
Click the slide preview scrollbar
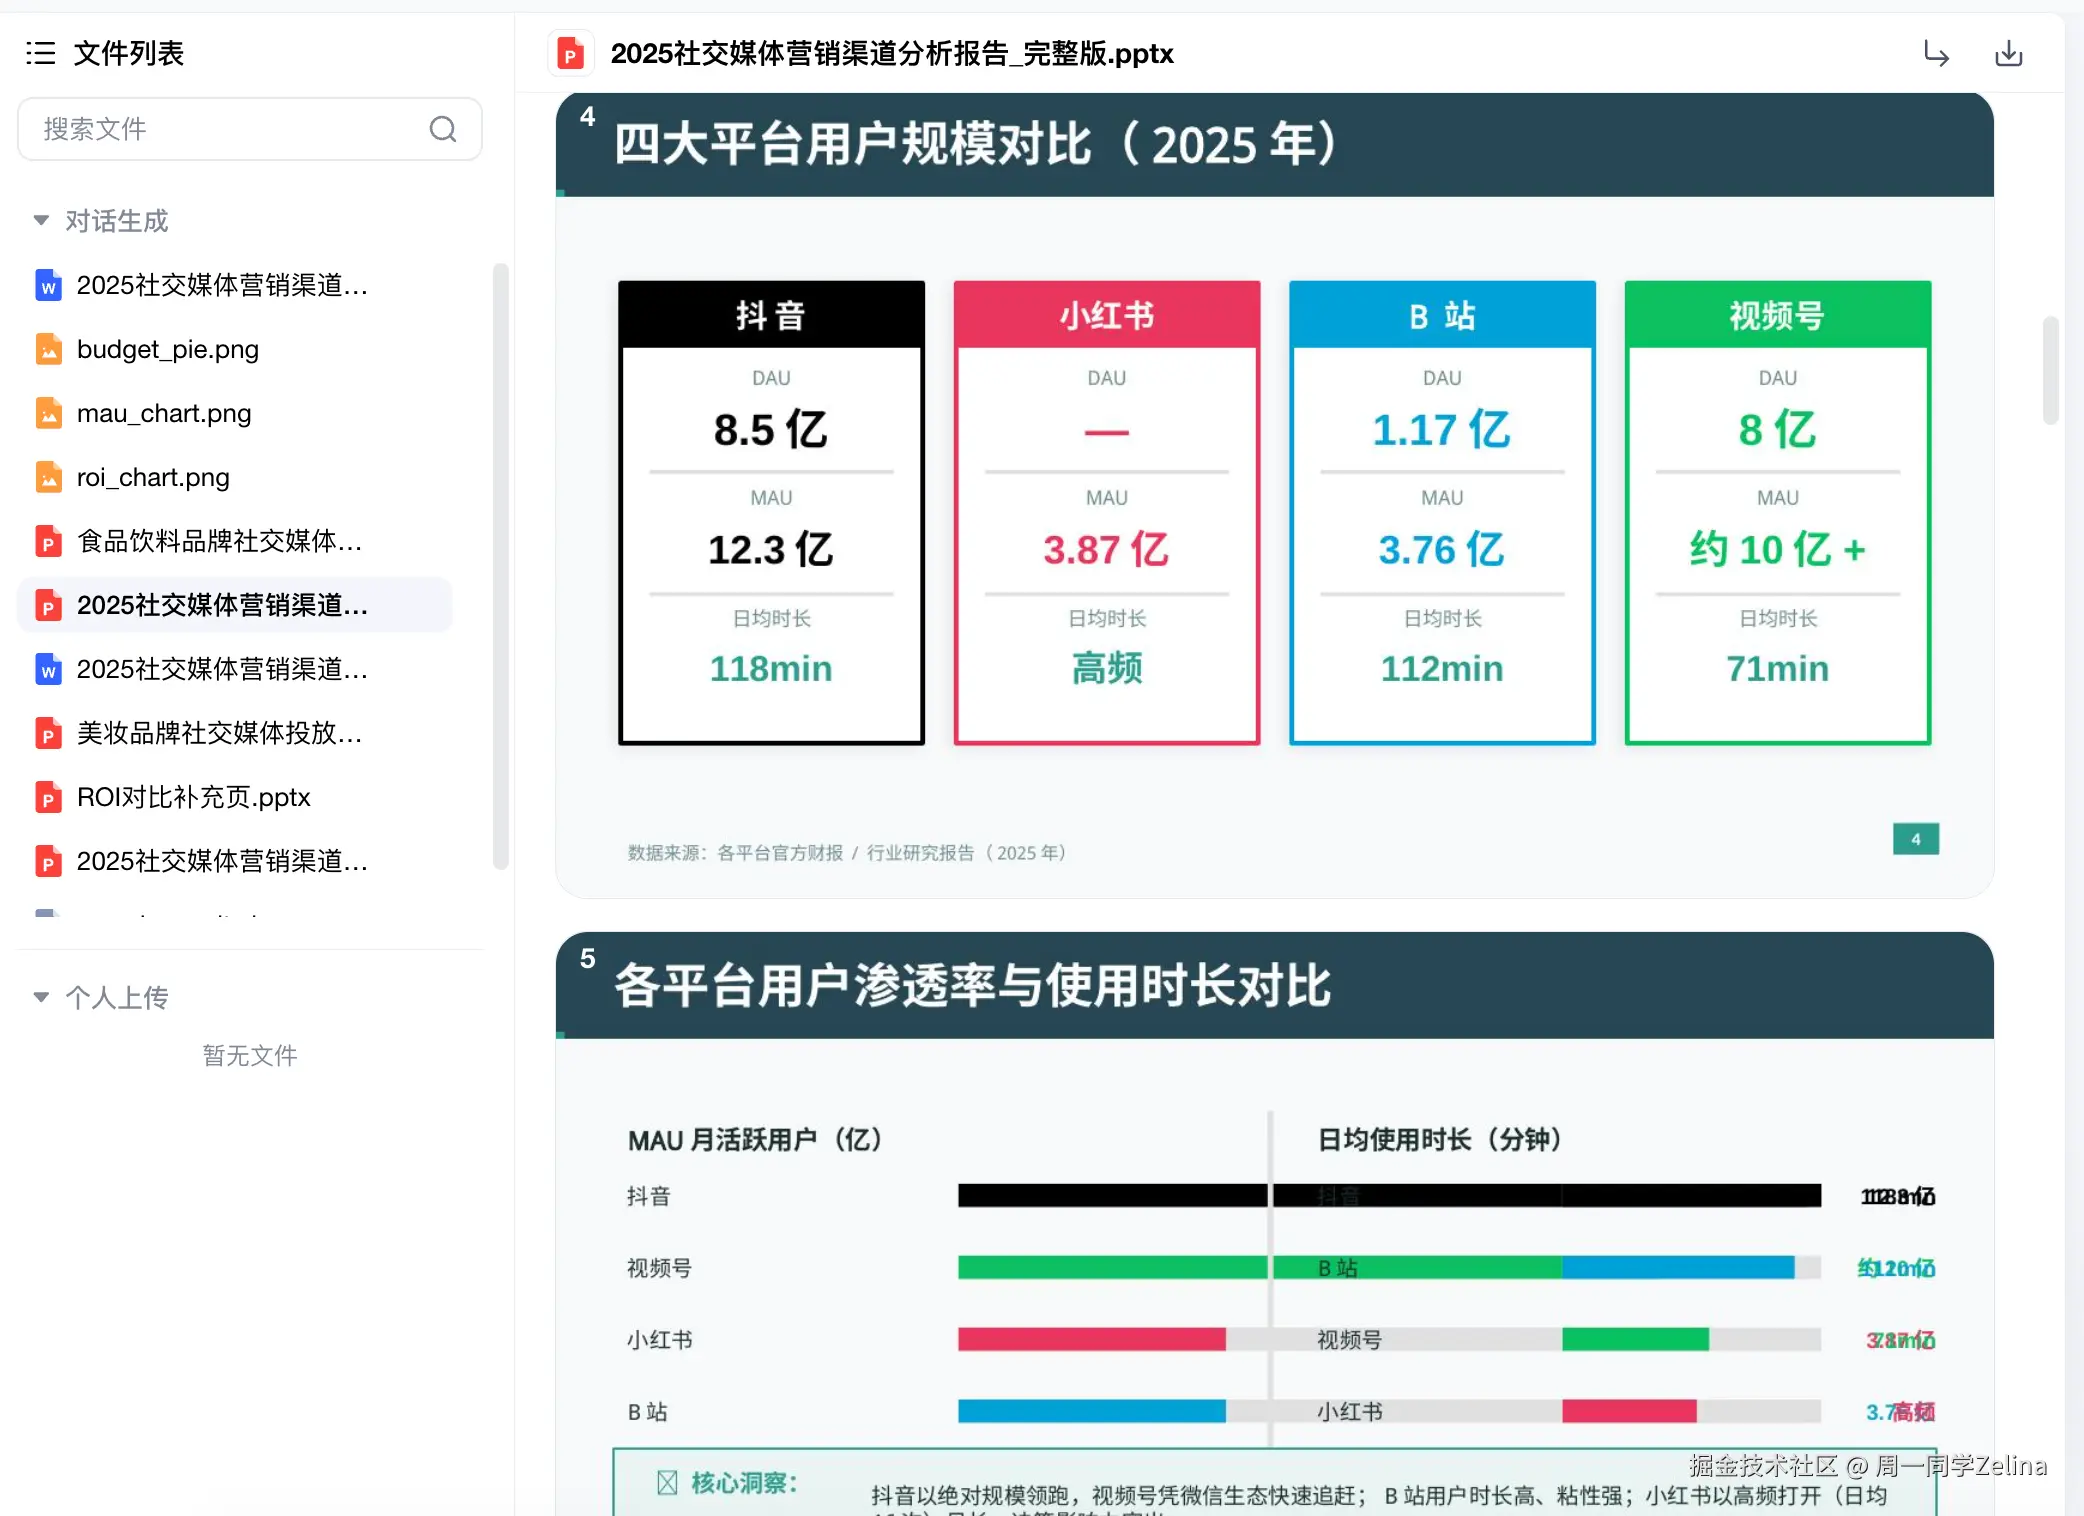2050,370
